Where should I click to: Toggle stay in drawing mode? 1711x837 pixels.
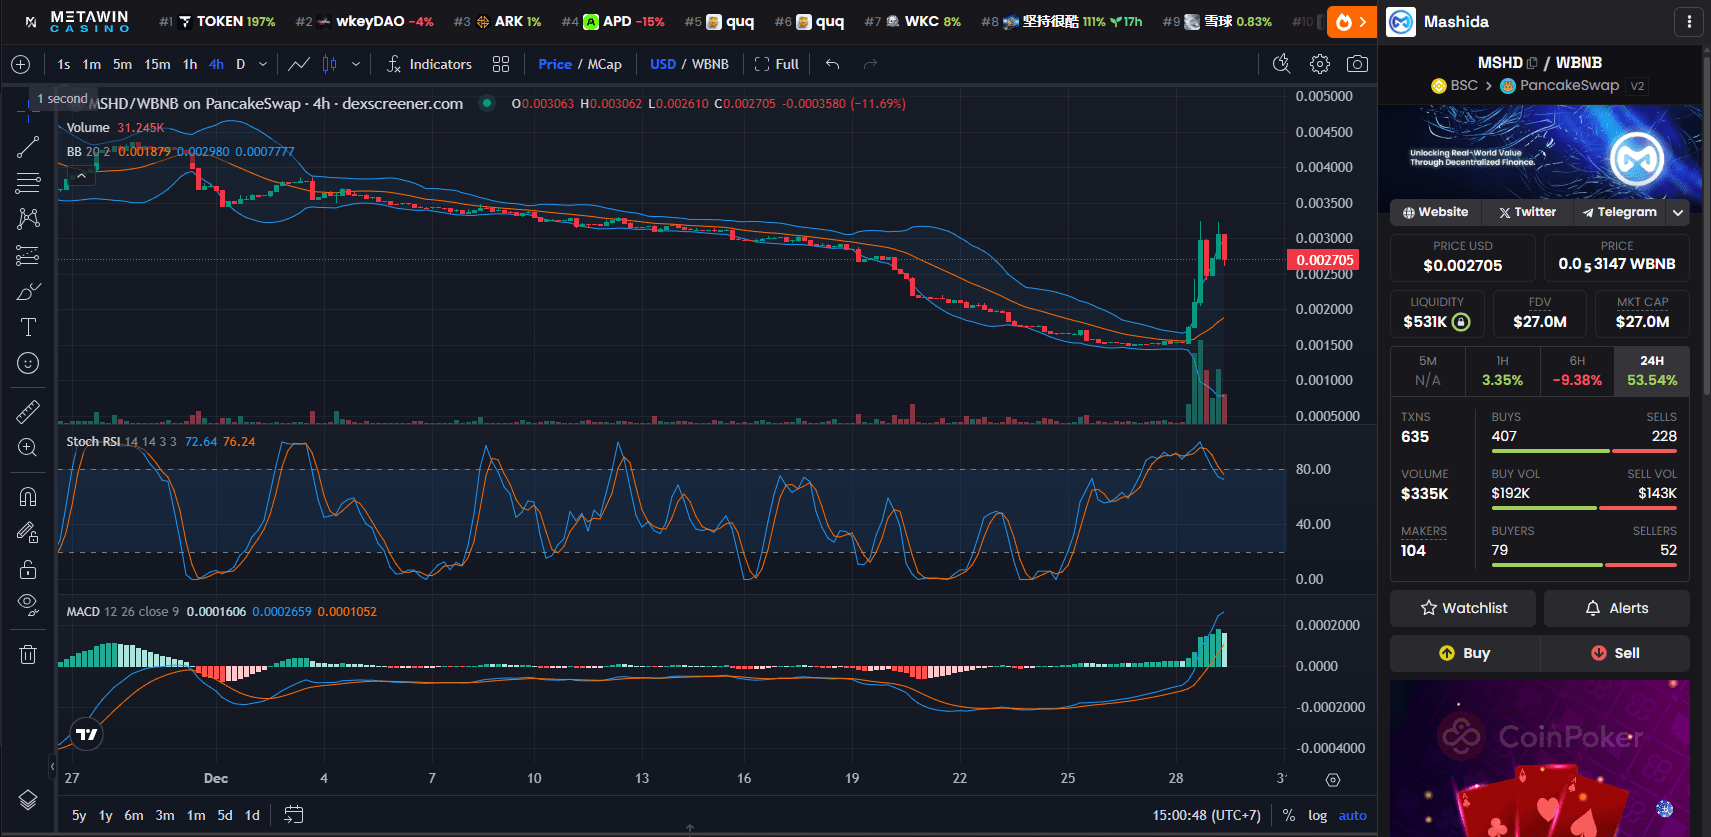[28, 532]
